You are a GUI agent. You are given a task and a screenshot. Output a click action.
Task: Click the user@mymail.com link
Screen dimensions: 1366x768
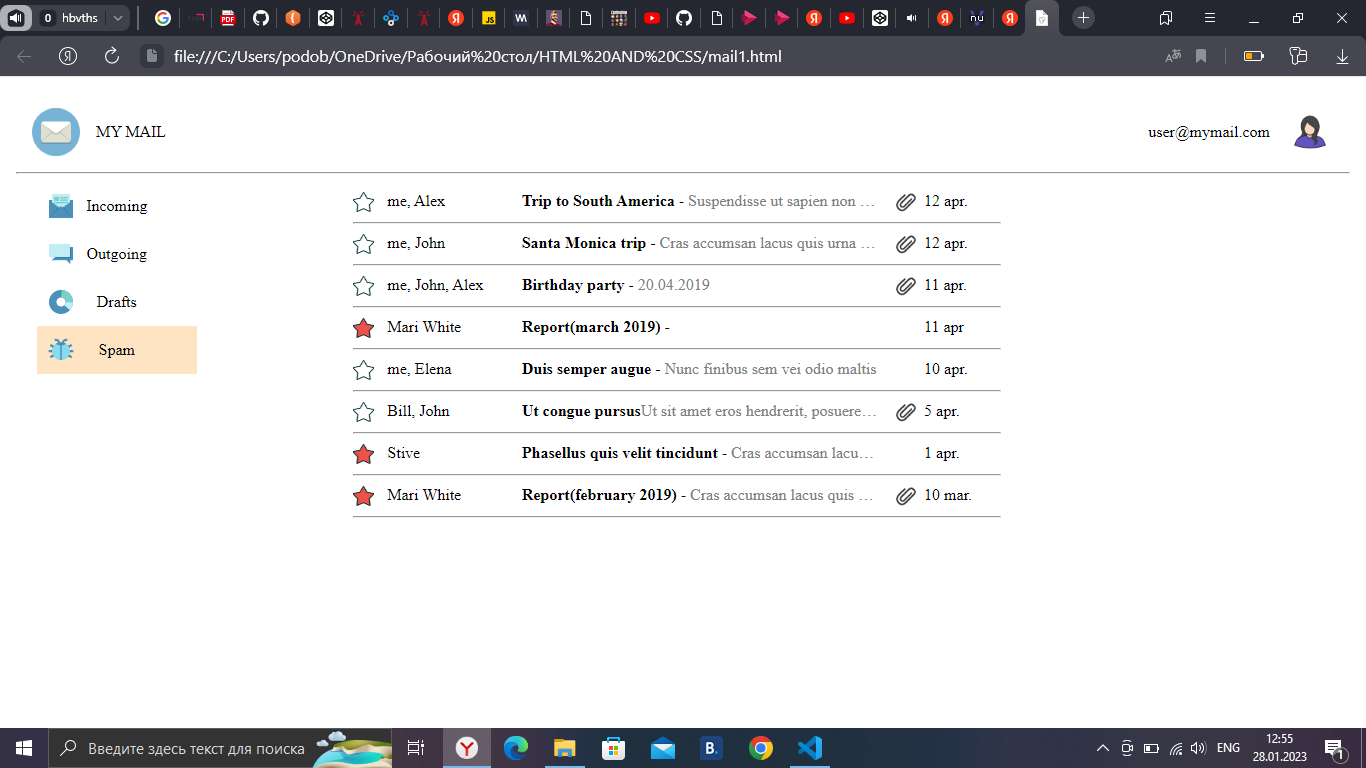pyautogui.click(x=1210, y=131)
